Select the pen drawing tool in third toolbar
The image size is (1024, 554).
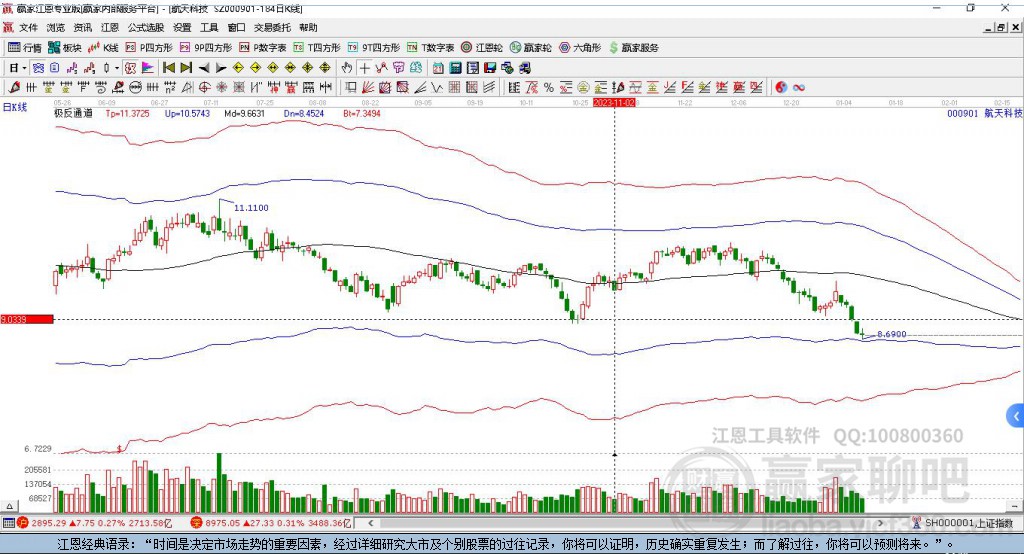click(14, 88)
